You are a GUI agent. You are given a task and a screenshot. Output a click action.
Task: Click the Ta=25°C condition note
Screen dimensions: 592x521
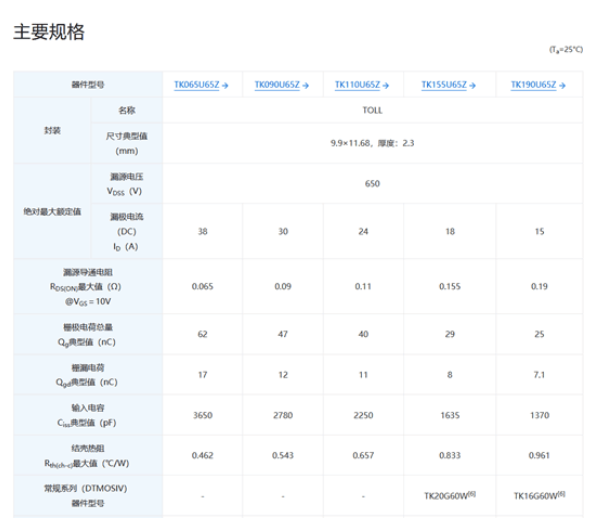tap(566, 49)
